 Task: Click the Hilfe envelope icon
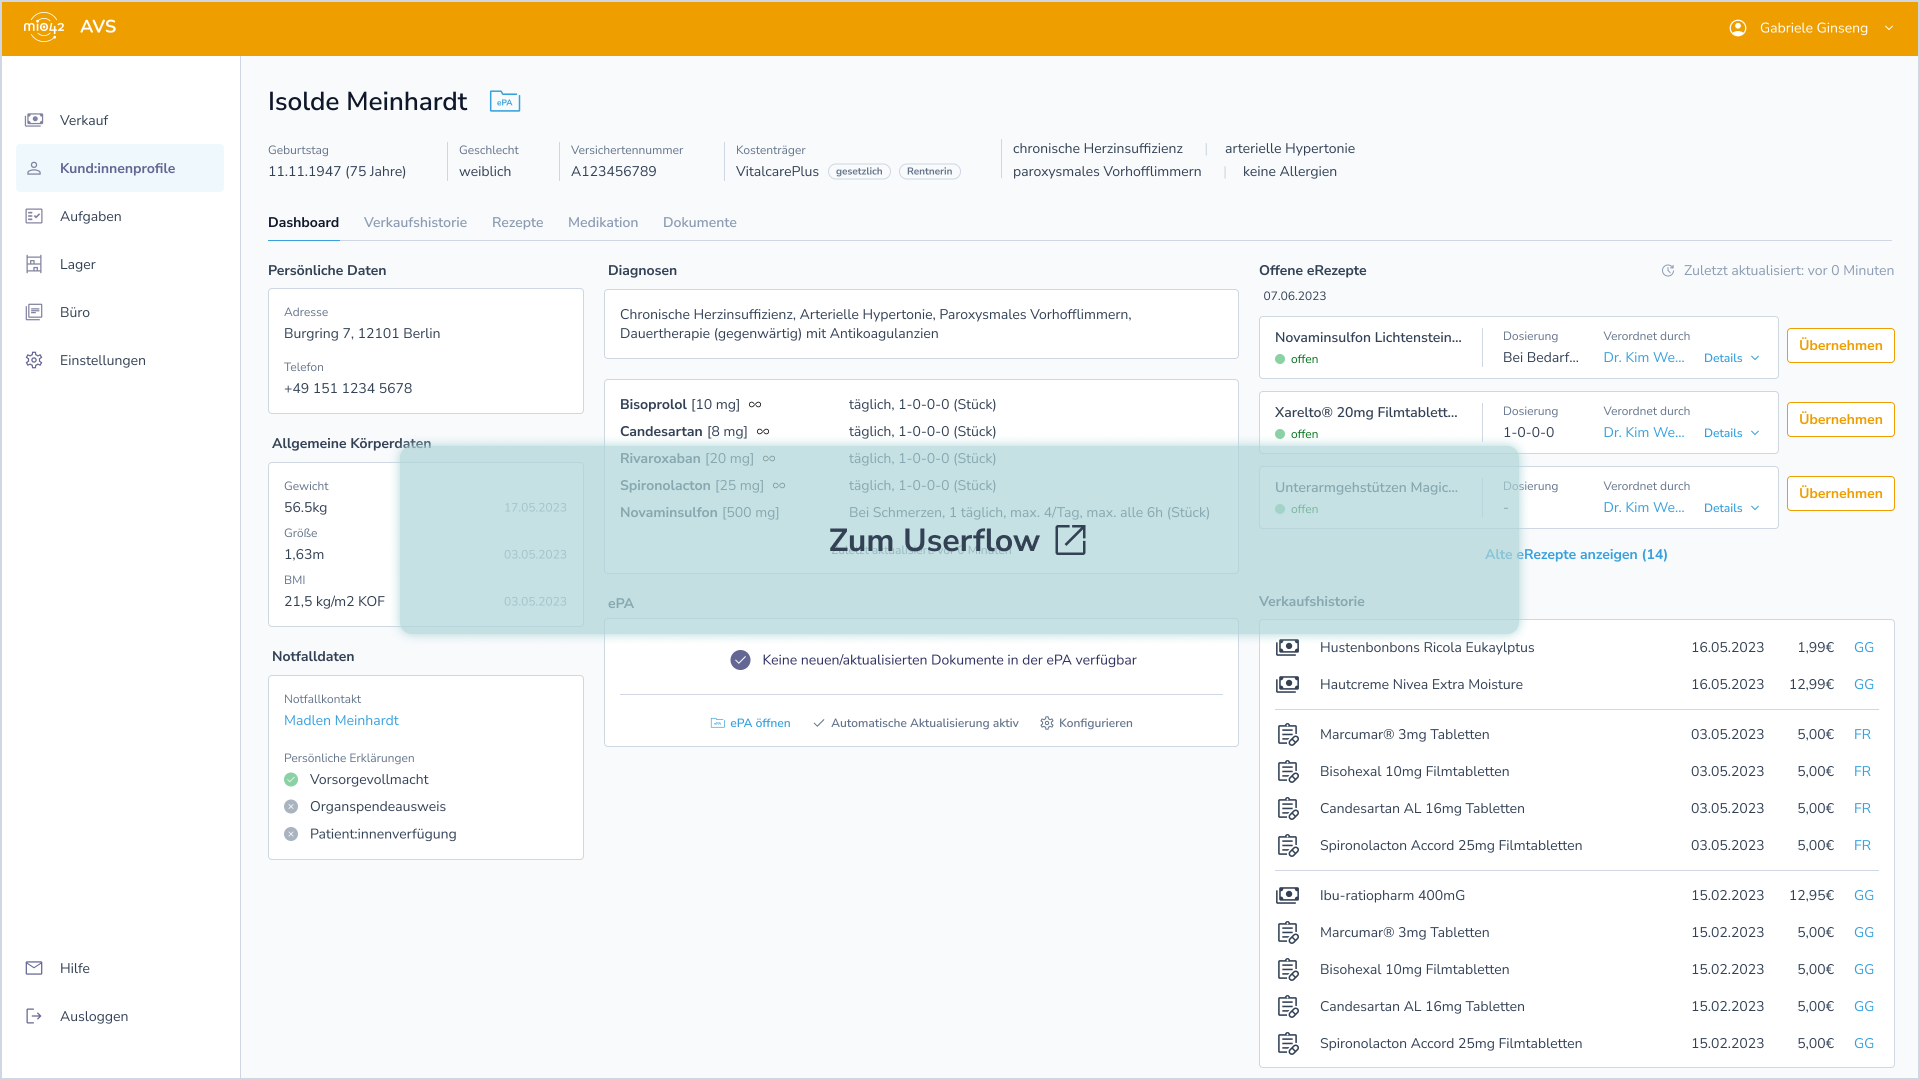click(x=34, y=968)
